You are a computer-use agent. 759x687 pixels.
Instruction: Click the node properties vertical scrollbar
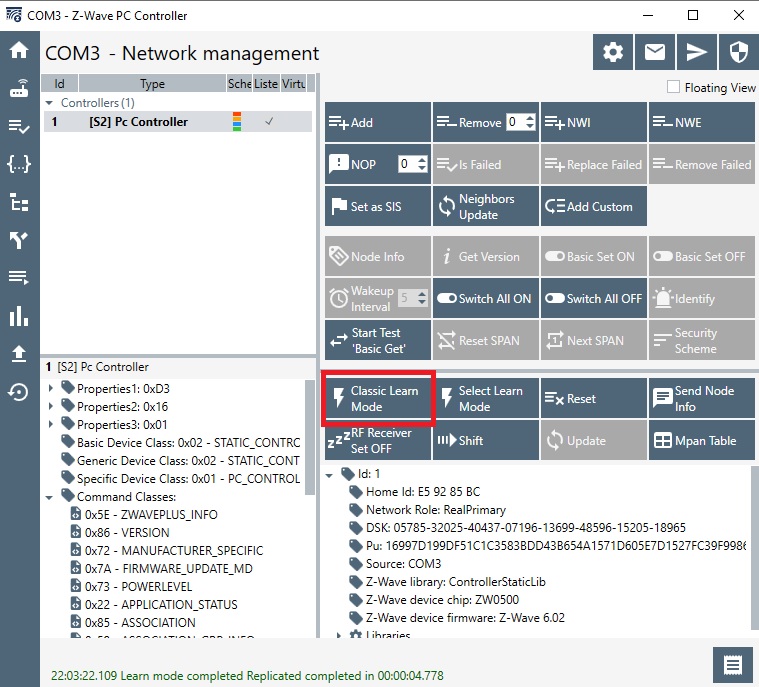click(x=310, y=438)
